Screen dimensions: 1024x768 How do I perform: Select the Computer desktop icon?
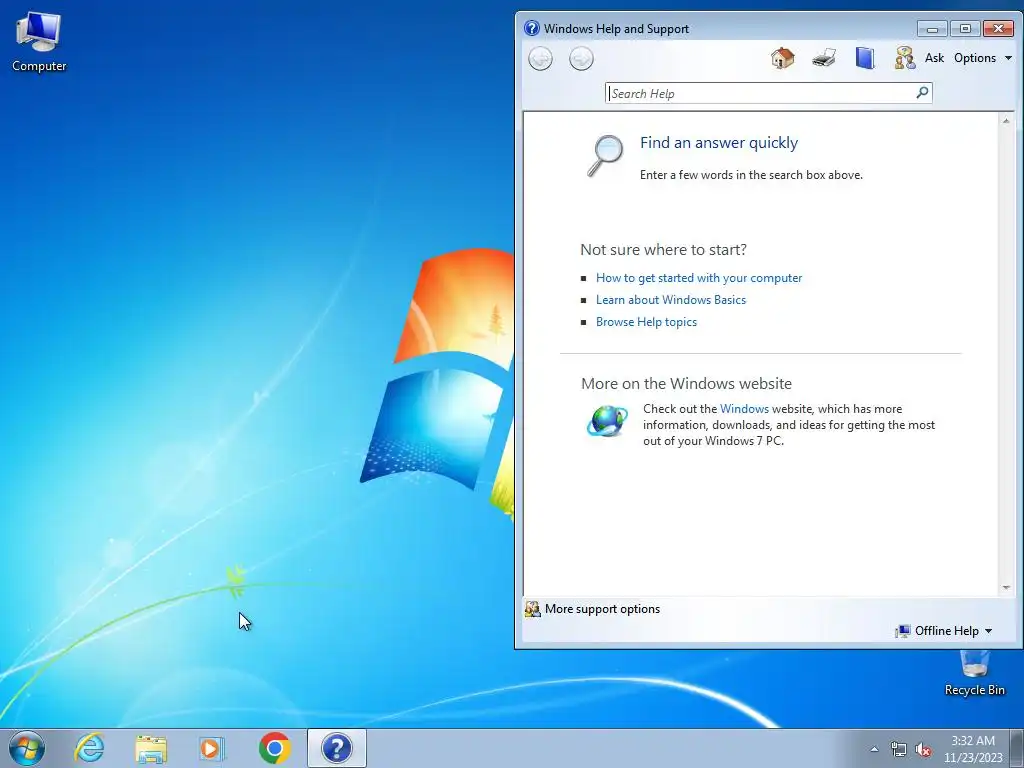coord(39,42)
